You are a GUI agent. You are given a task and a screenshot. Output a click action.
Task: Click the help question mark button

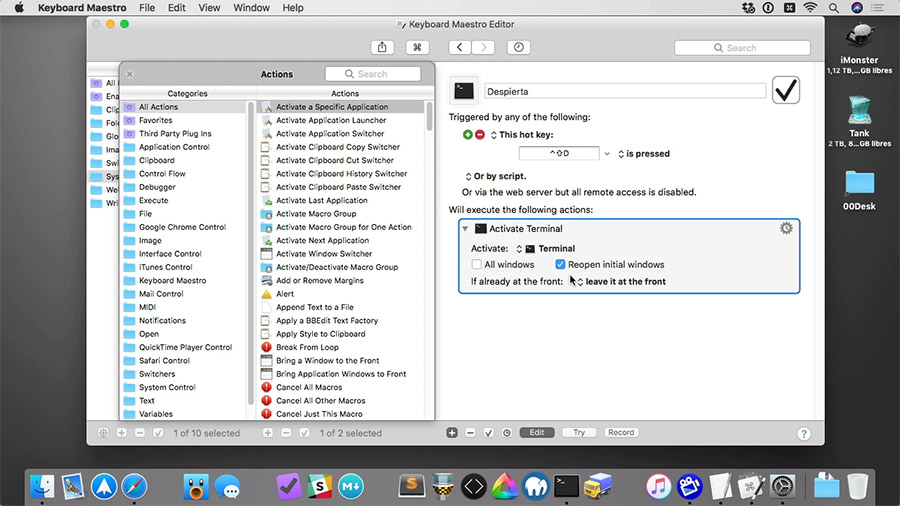pyautogui.click(x=804, y=434)
